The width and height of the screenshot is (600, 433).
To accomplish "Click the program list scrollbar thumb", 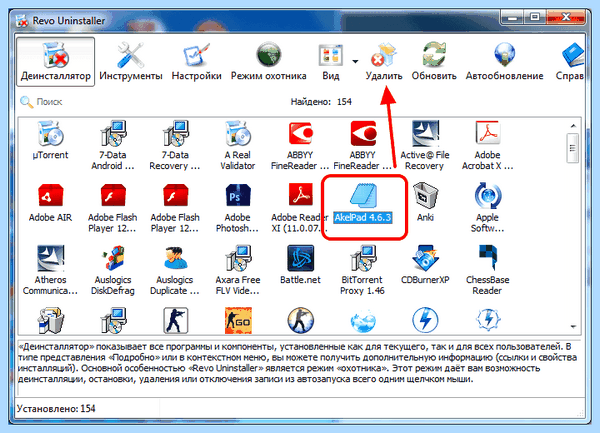I will click(x=572, y=148).
